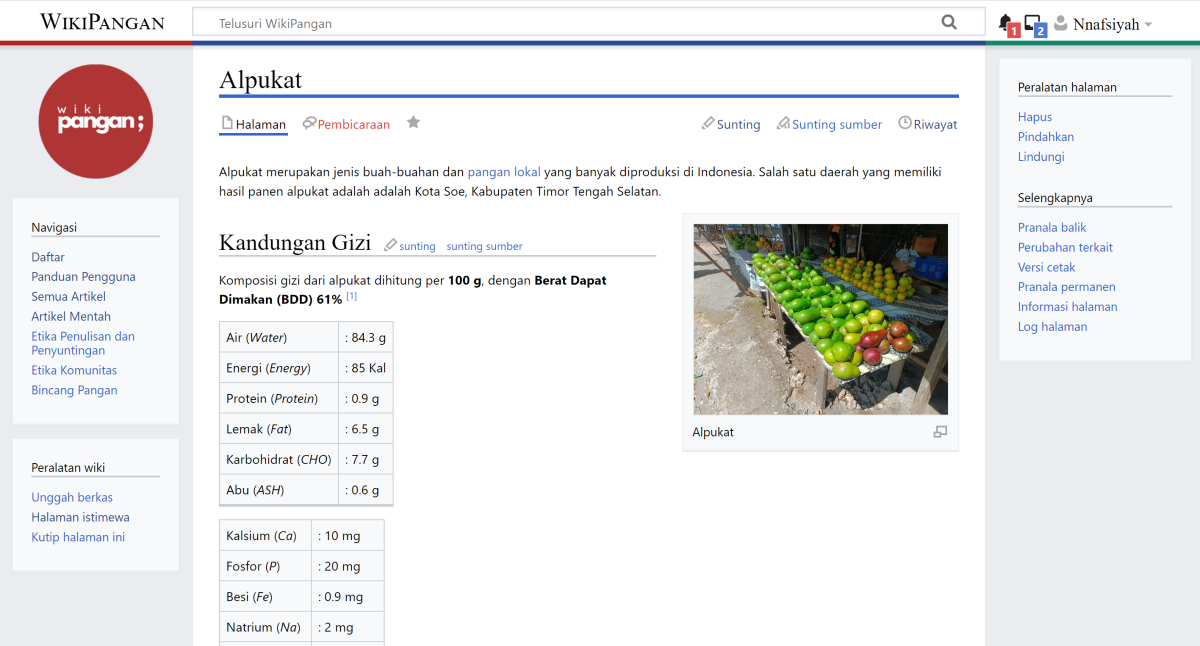Open Unggah berkas in Peralatan wiki
1200x646 pixels.
[72, 497]
